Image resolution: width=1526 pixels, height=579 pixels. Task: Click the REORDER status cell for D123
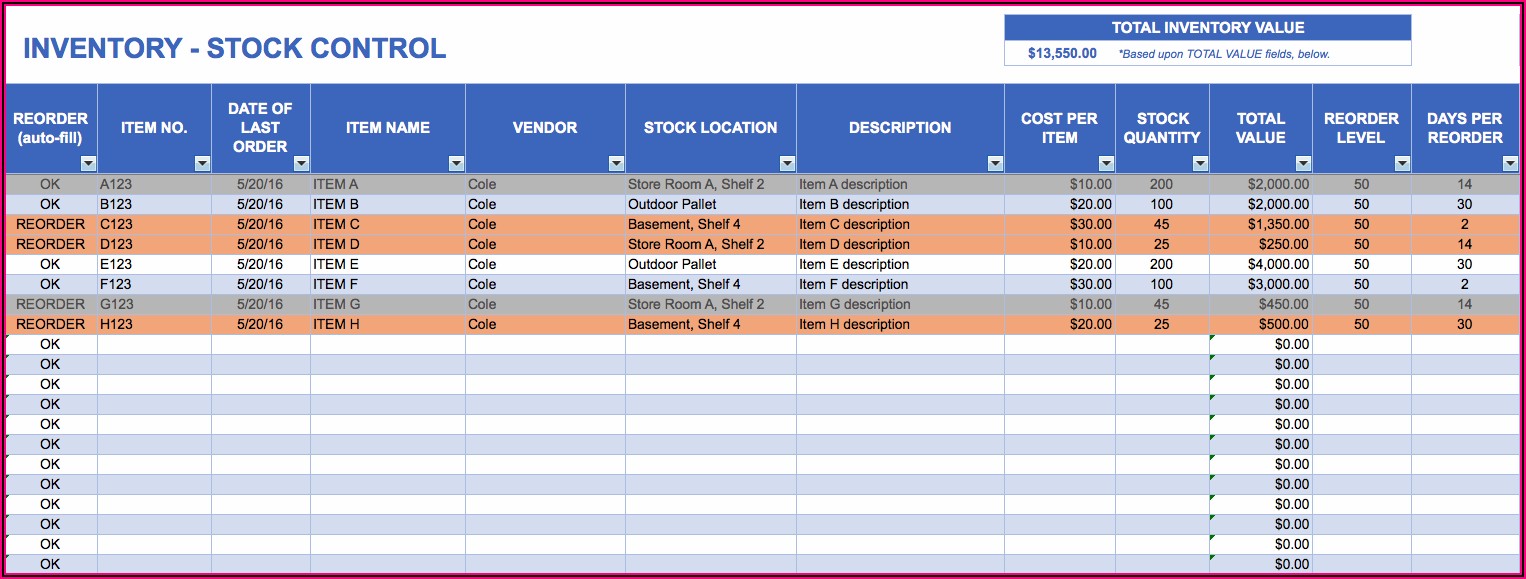pyautogui.click(x=51, y=244)
